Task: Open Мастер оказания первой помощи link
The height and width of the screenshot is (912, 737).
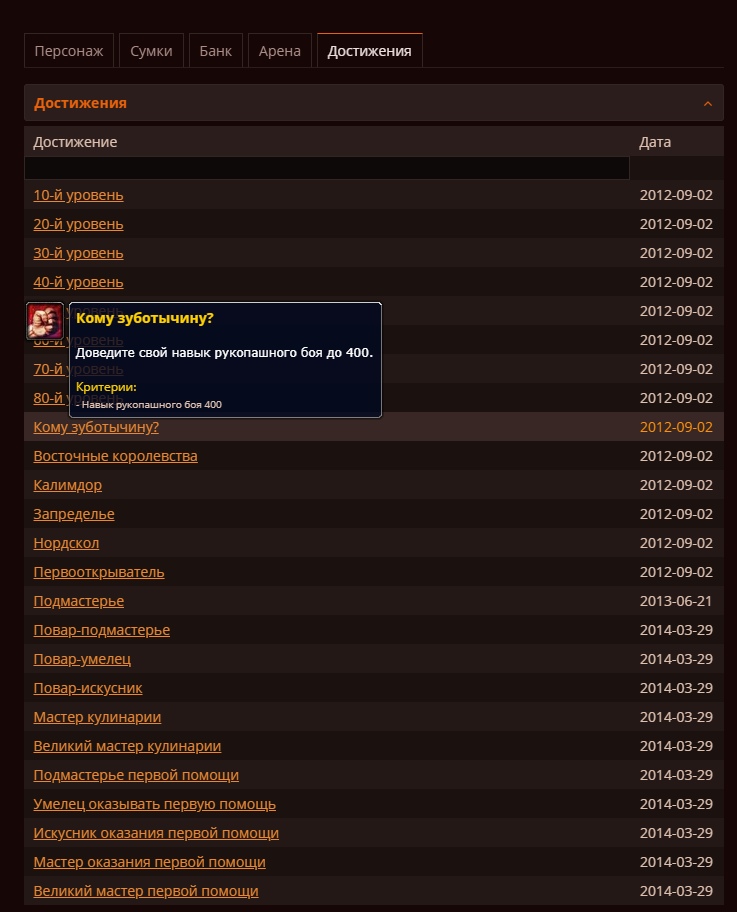Action: (149, 862)
